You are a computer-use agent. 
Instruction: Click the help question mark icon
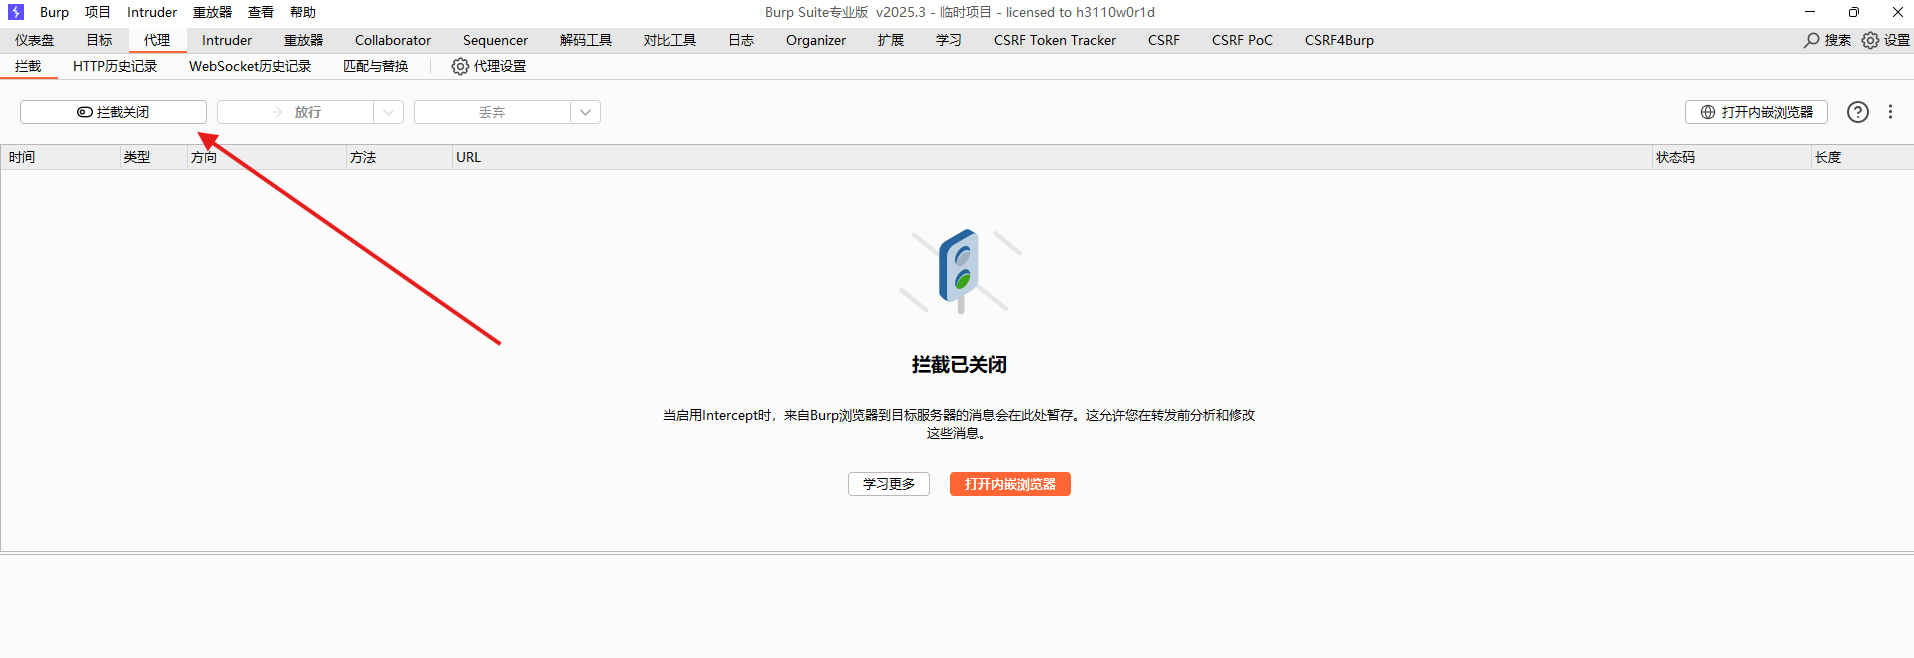click(1857, 112)
